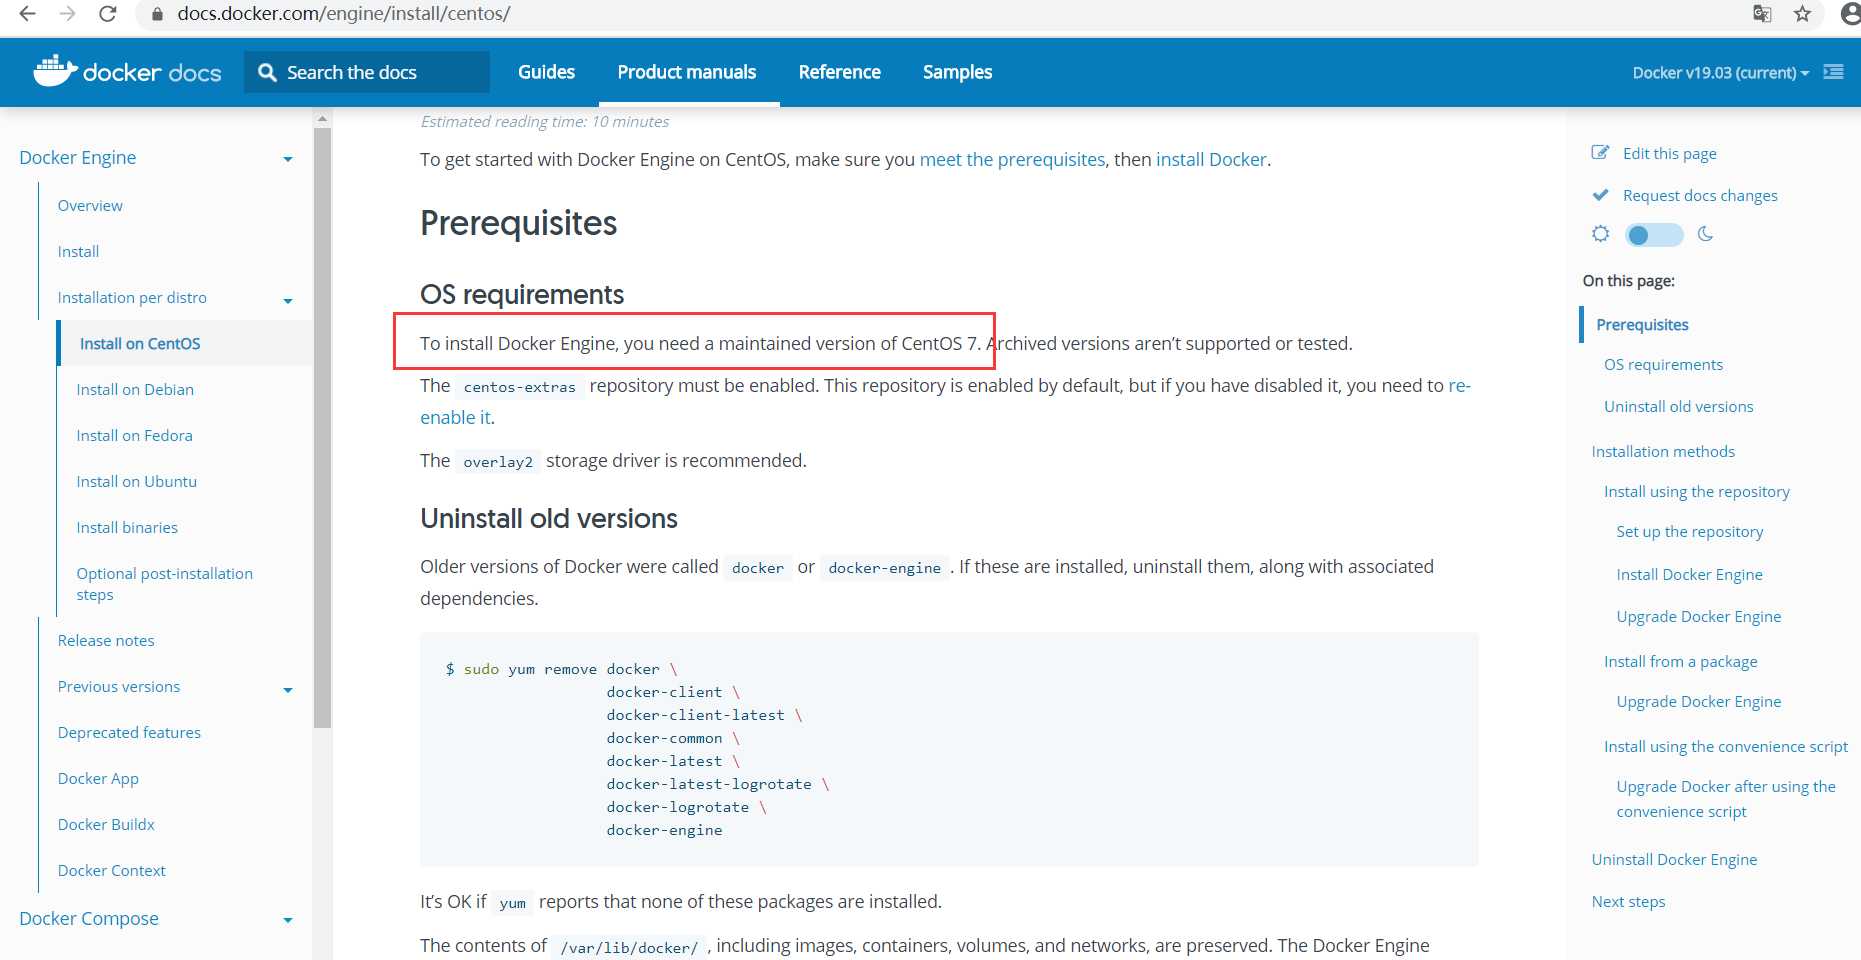Open Deprecated features in the sidebar
The image size is (1861, 960).
(x=129, y=732)
